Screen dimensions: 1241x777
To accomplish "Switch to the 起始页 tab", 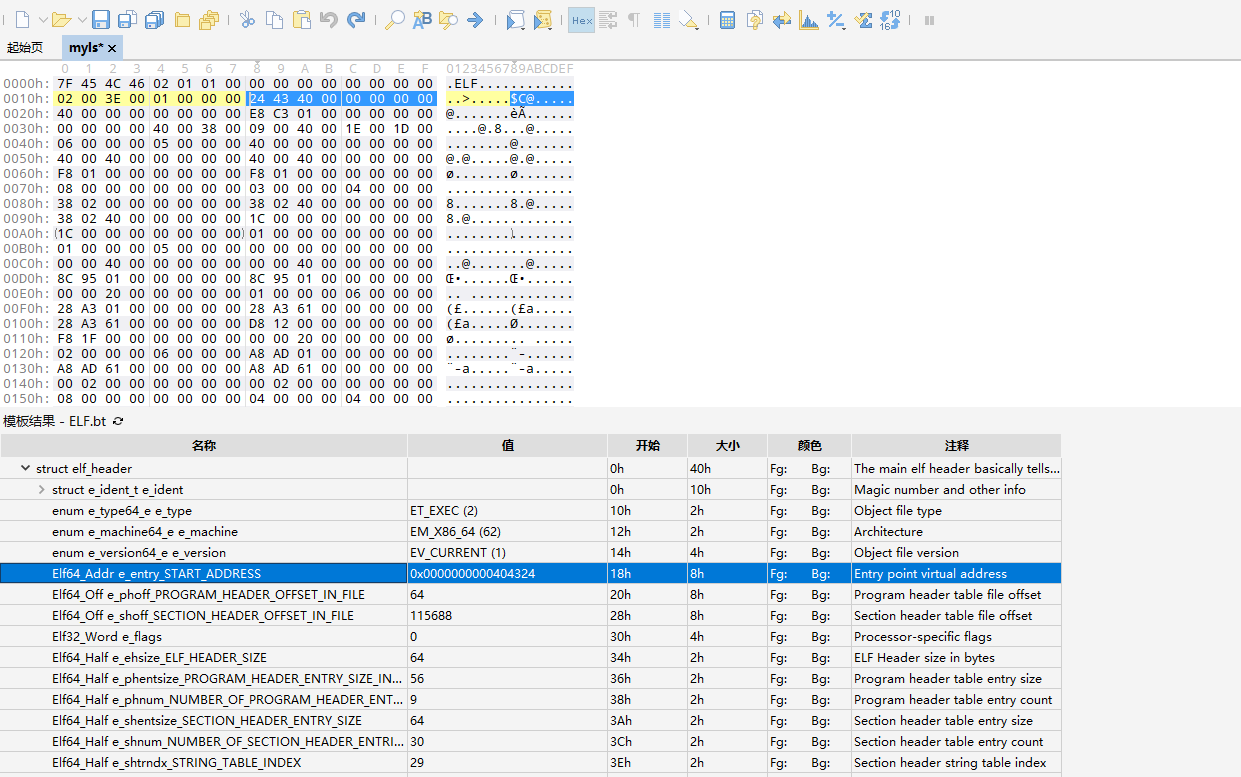I will 25,48.
